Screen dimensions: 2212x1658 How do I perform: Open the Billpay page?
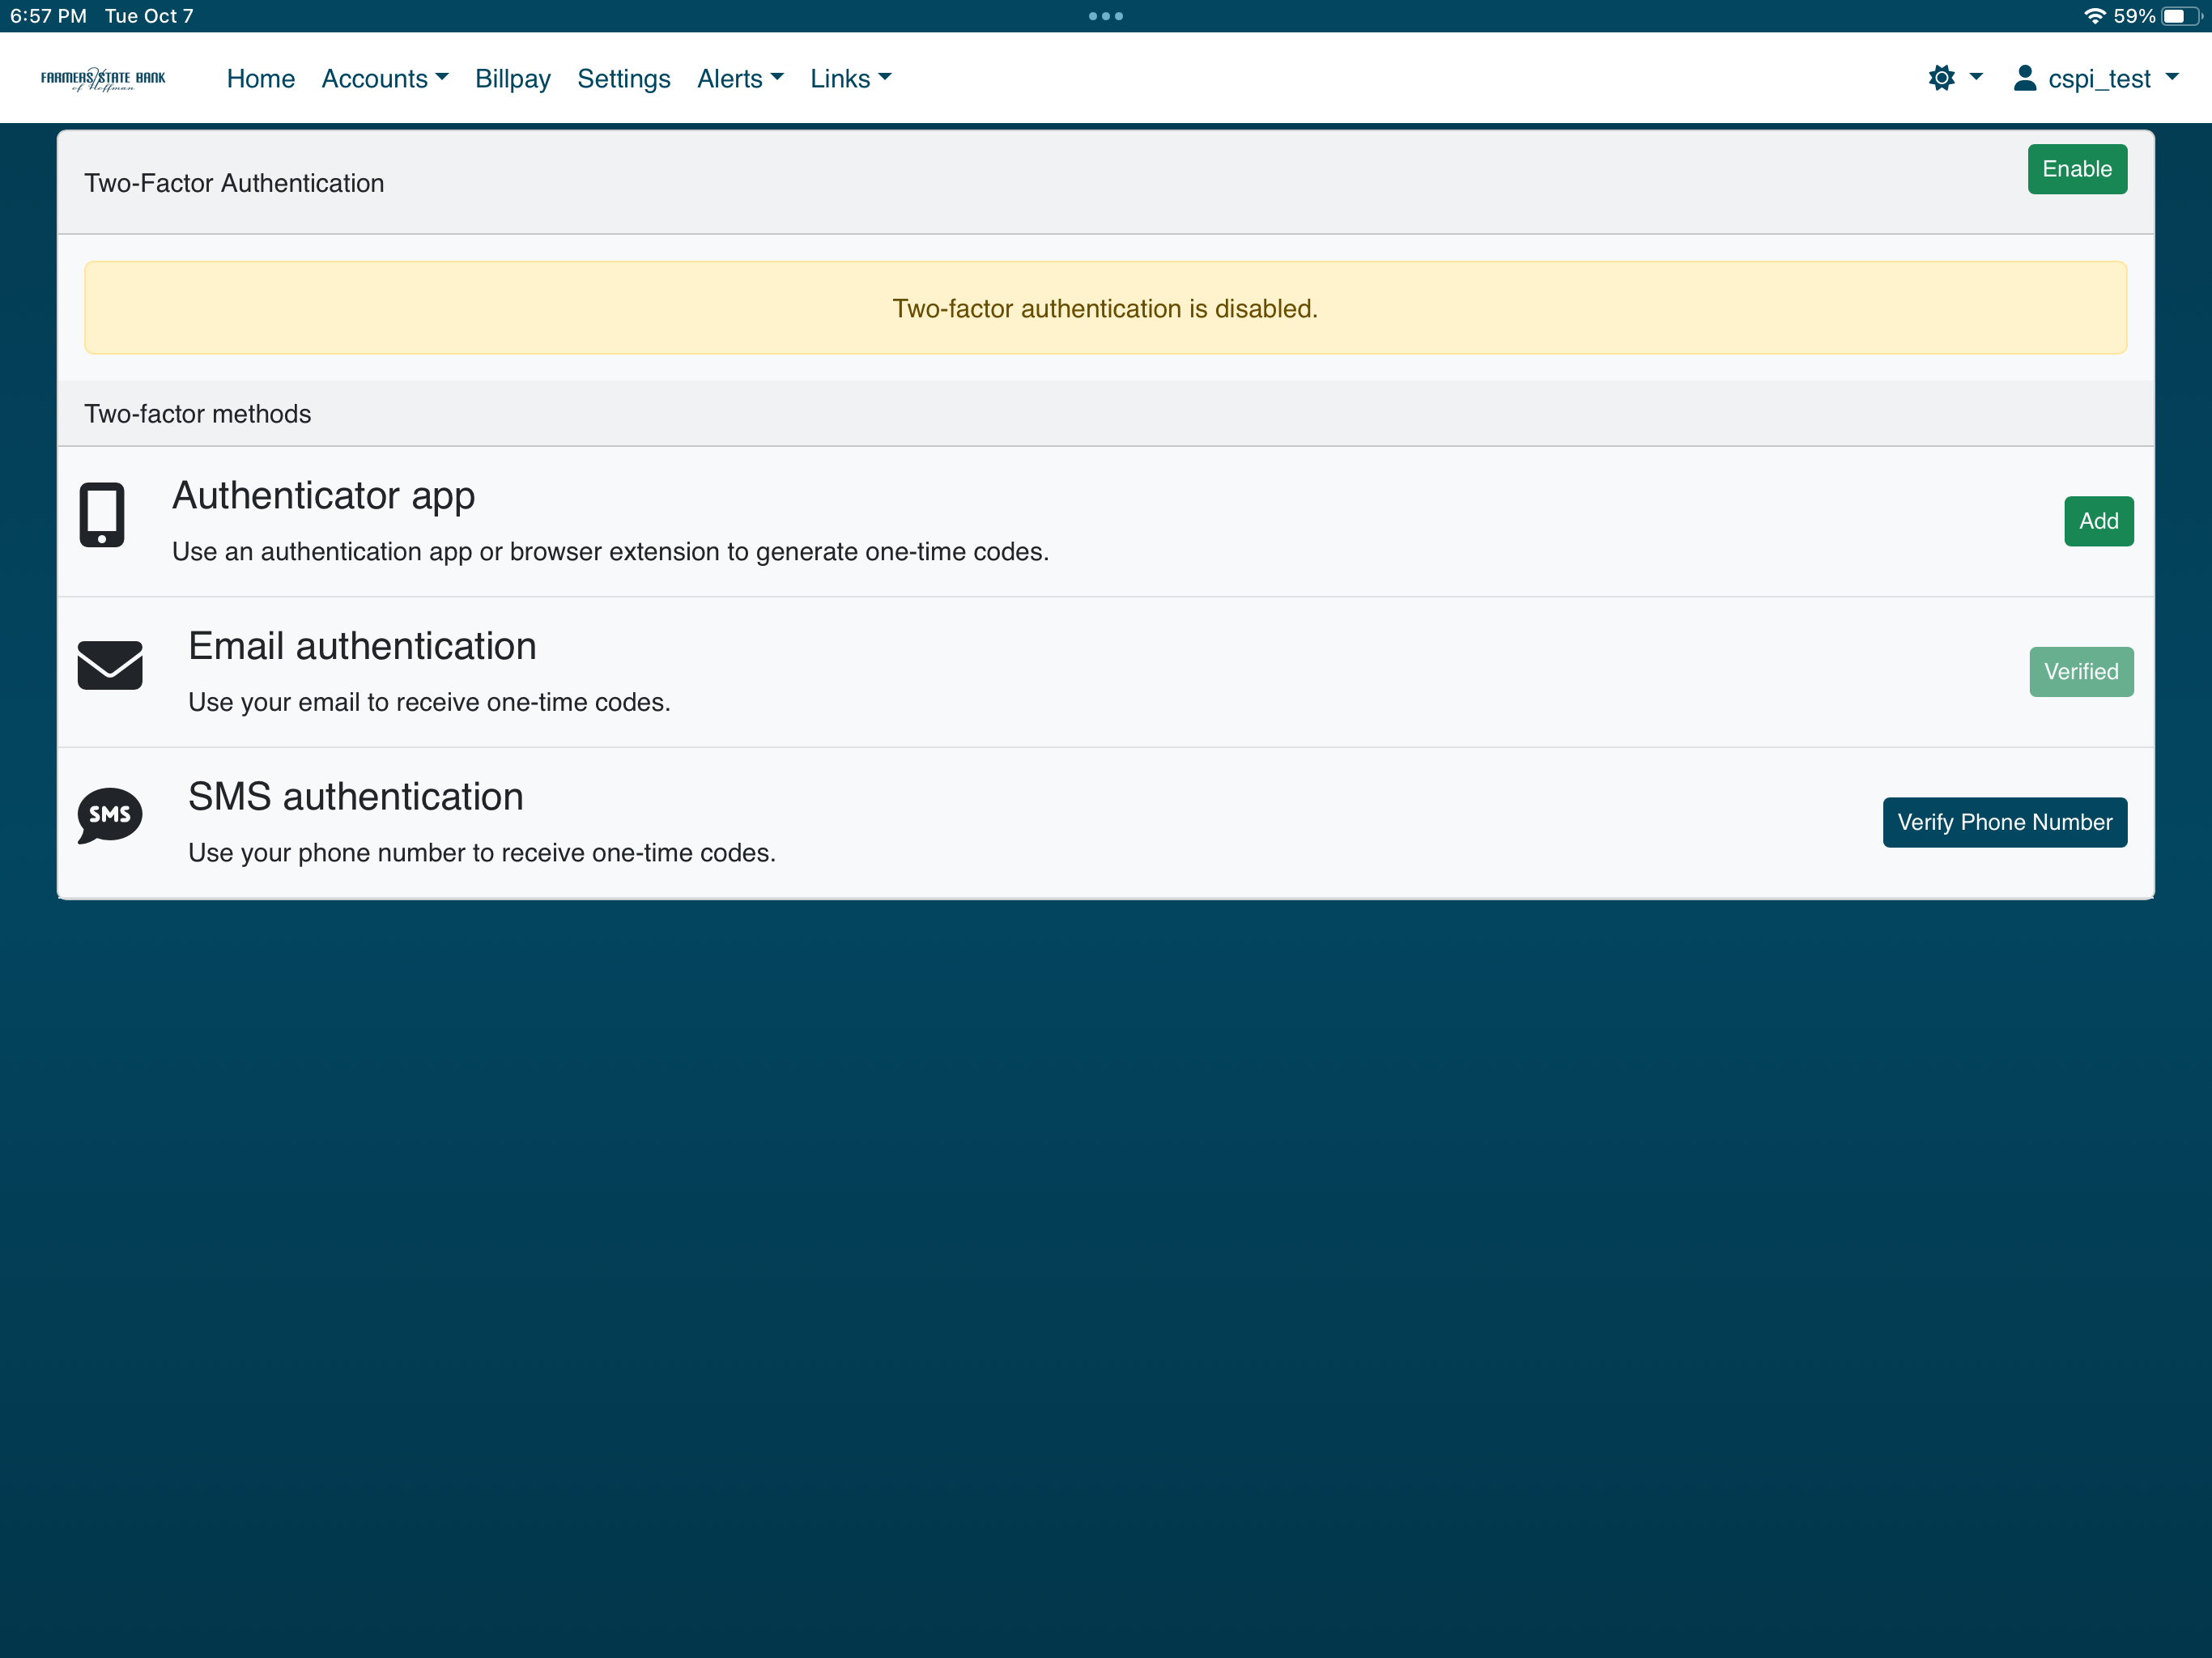[513, 78]
